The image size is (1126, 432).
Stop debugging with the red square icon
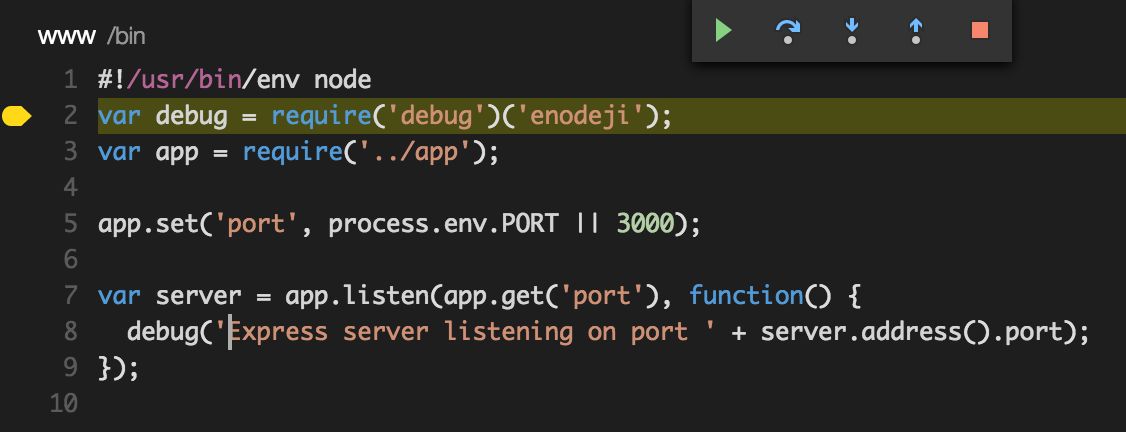(x=980, y=30)
